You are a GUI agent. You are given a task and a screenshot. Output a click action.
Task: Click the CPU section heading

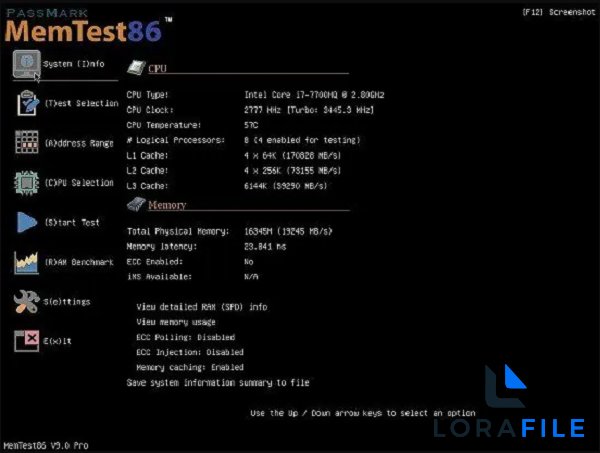click(157, 68)
